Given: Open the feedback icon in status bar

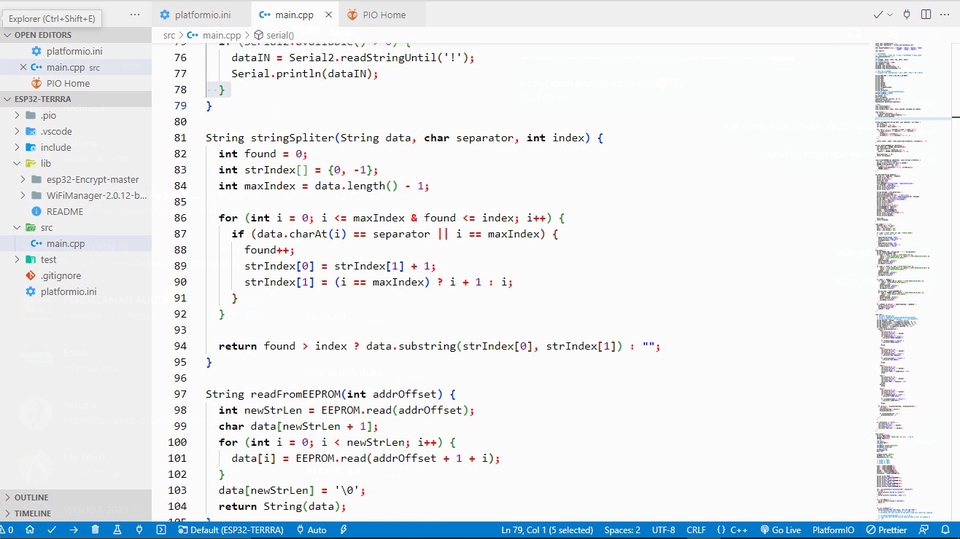Looking at the screenshot, I should pos(924,530).
